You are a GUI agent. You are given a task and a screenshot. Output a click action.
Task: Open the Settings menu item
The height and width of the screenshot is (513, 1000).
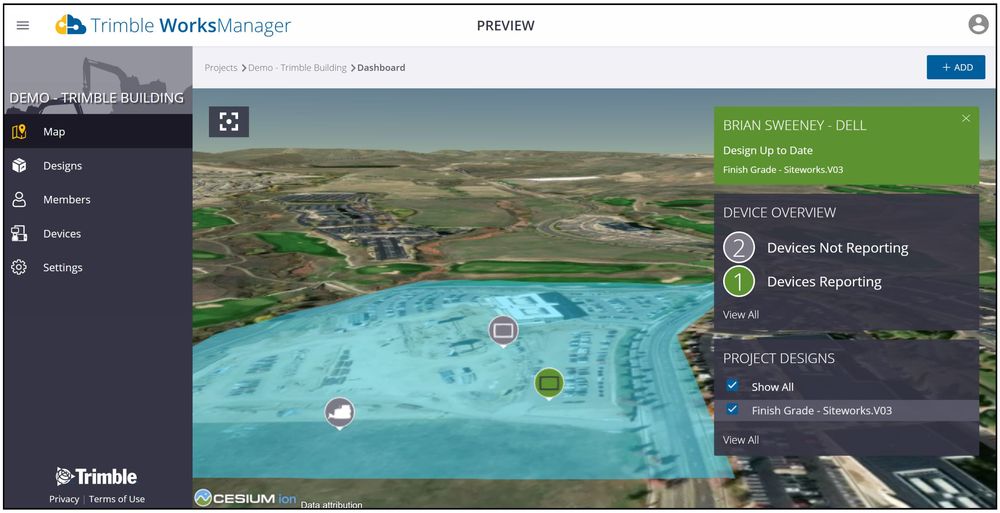[x=98, y=267]
